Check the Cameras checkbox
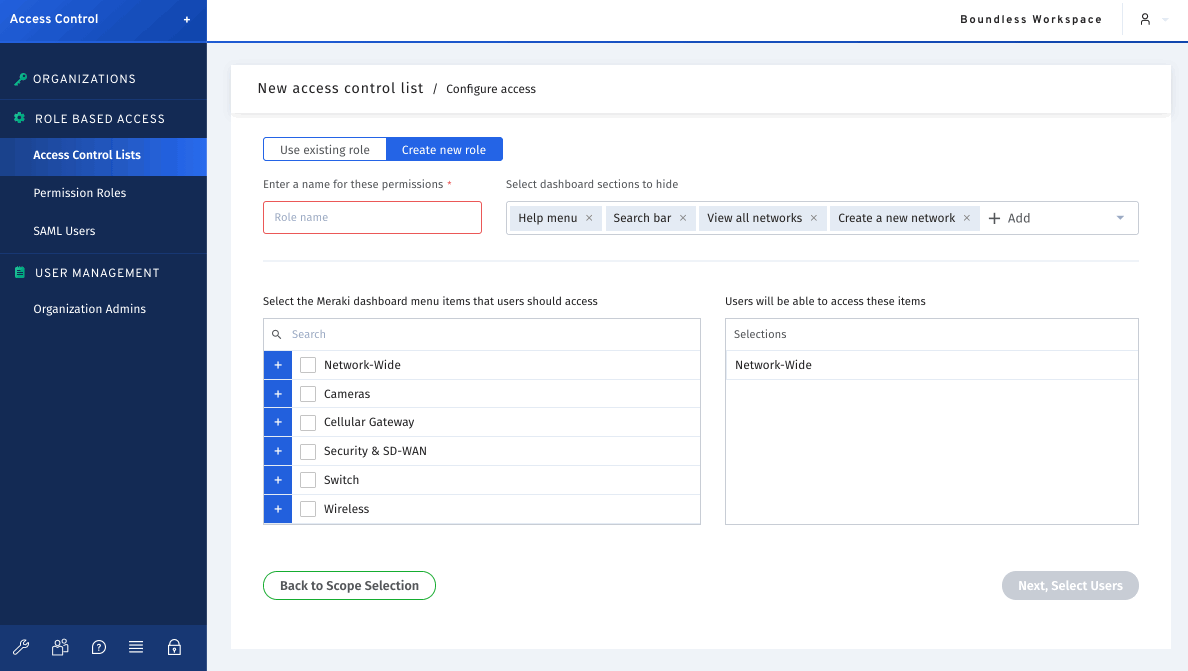The height and width of the screenshot is (671, 1188). pos(308,393)
